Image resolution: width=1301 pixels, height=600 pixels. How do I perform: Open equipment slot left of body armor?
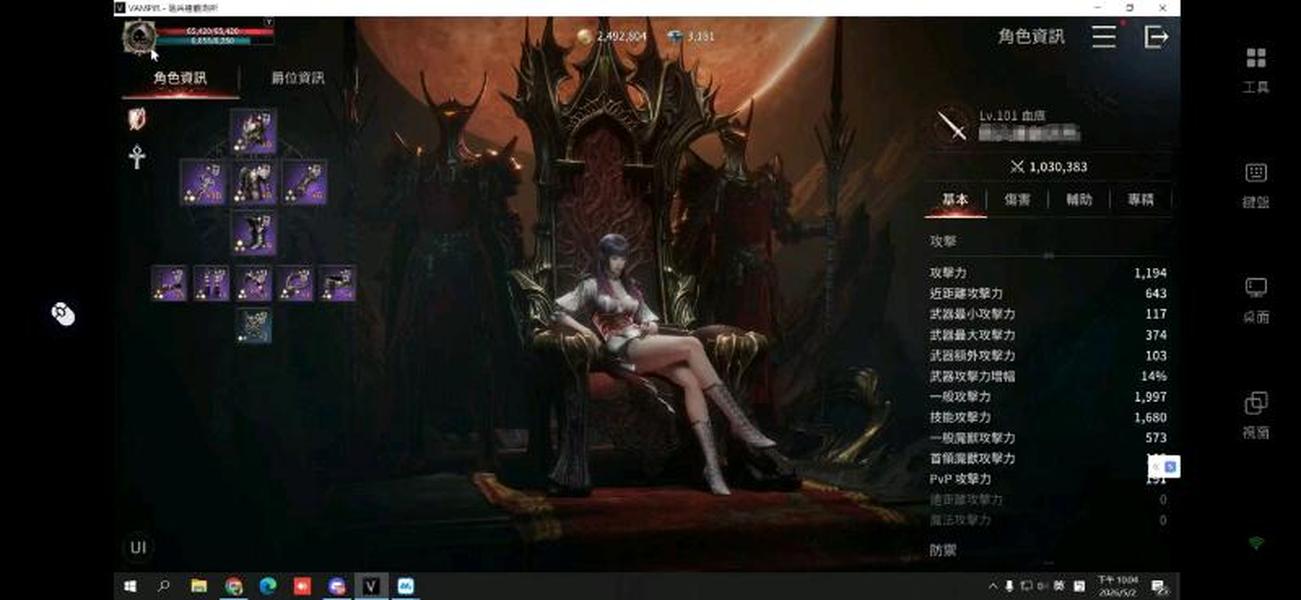pyautogui.click(x=203, y=182)
